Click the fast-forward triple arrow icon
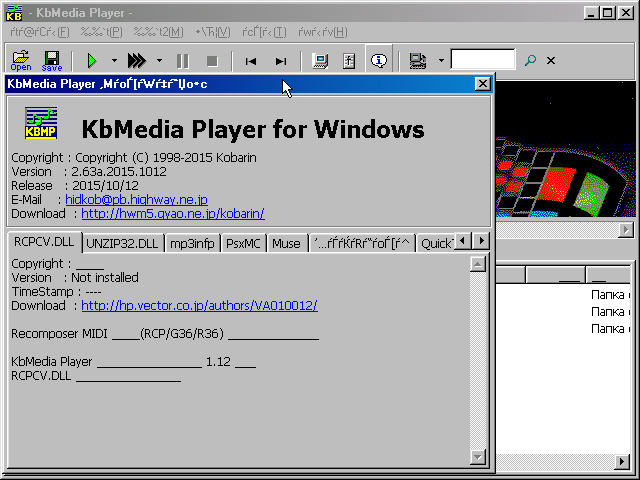Viewport: 640px width, 480px height. point(137,60)
